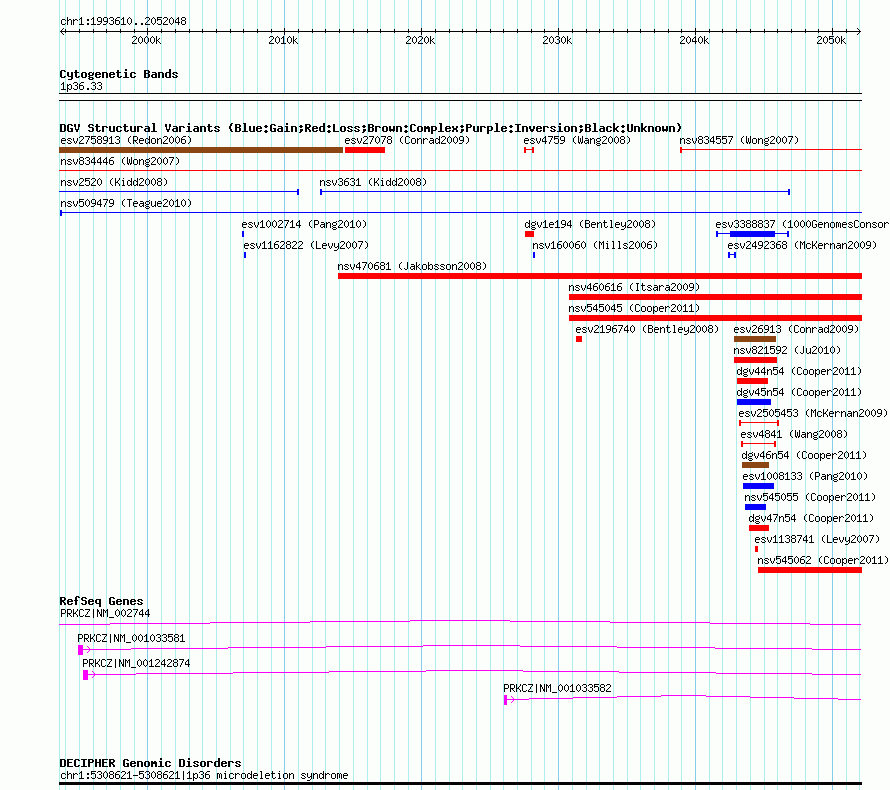Screen dimensions: 890x790
Task: Click the esv3388837 blue gain bar
Action: (752, 234)
